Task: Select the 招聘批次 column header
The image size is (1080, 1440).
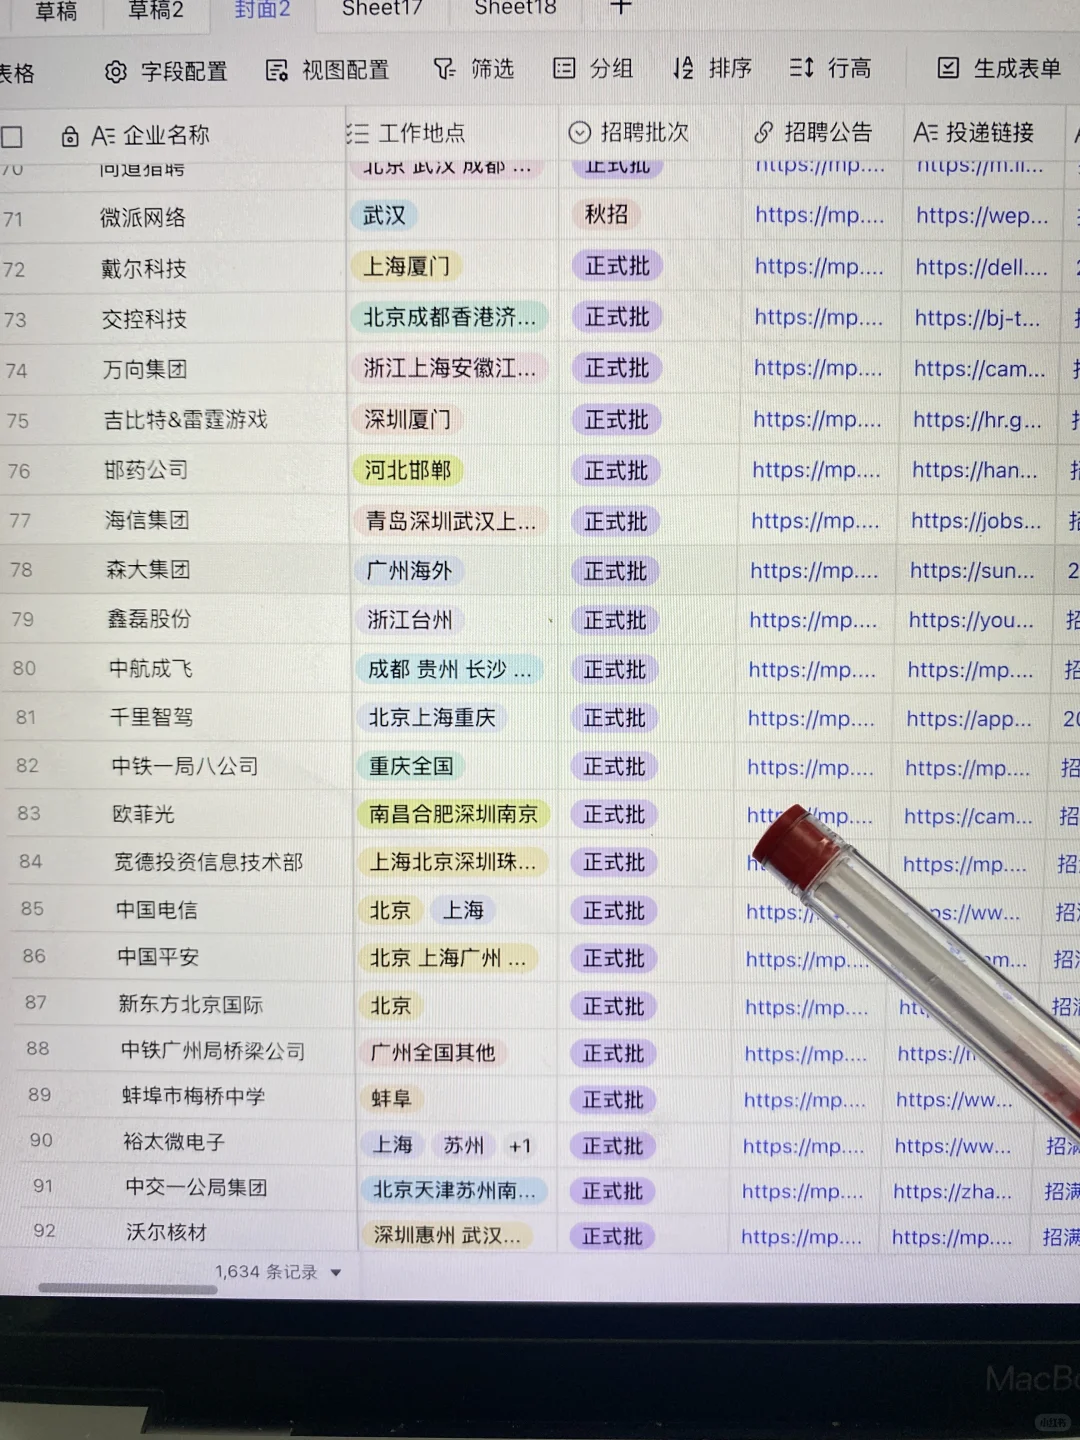Action: 644,132
